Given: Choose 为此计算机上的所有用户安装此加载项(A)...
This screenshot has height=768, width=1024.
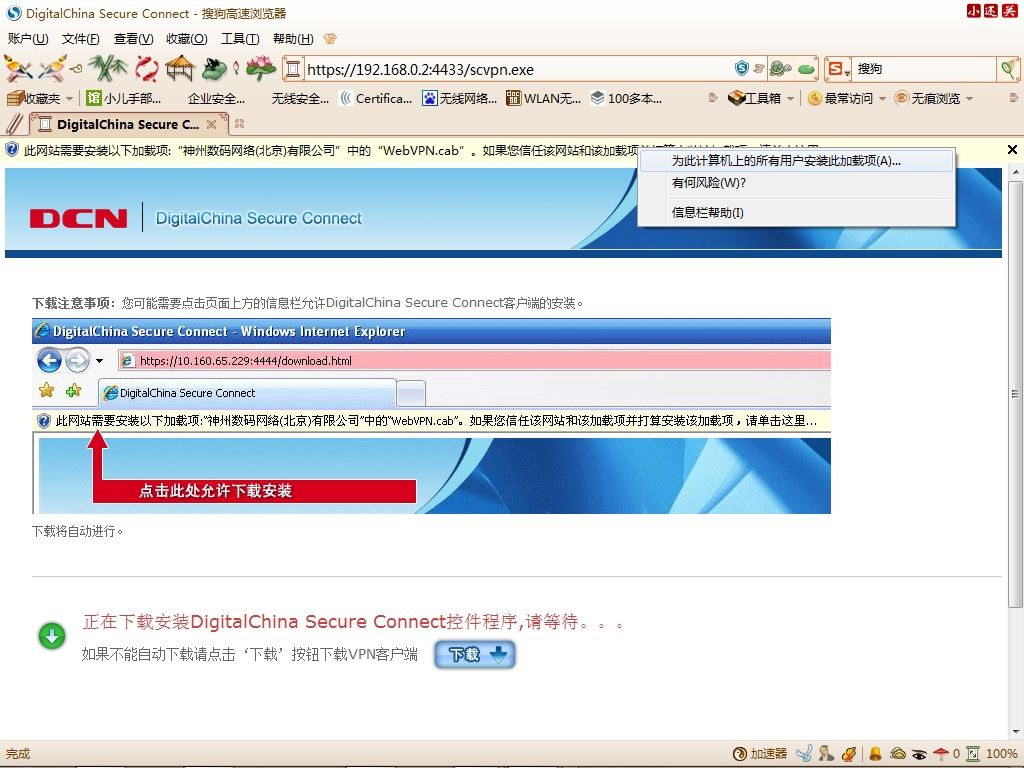Looking at the screenshot, I should pyautogui.click(x=796, y=161).
